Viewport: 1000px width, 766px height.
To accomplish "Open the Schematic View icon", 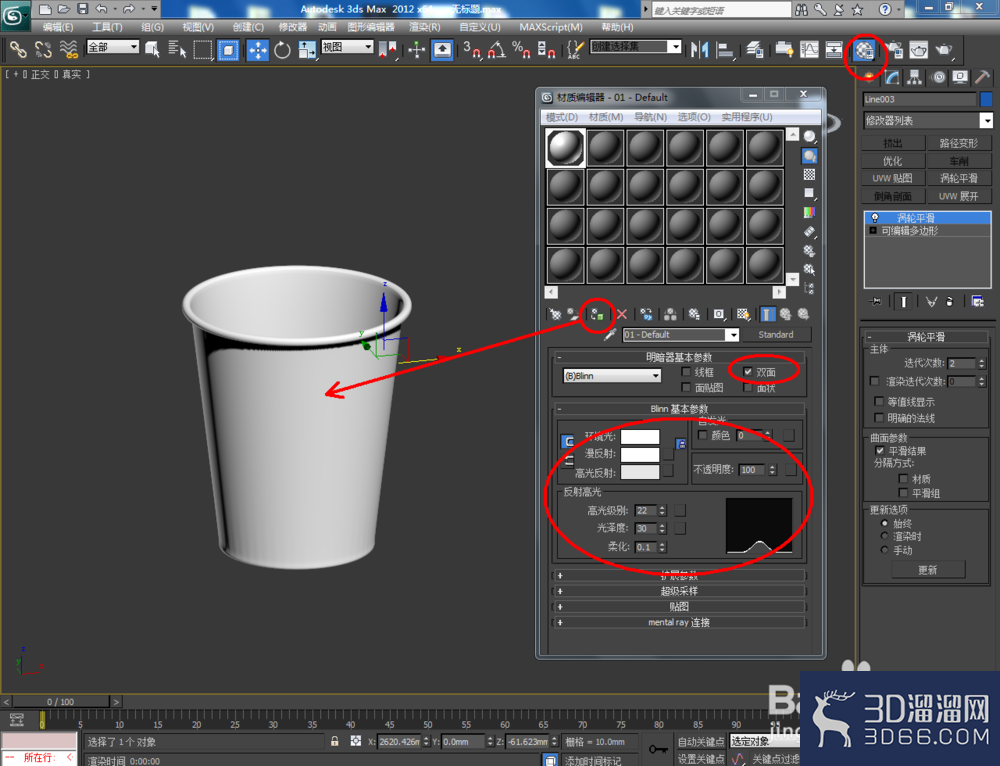I will click(x=834, y=50).
